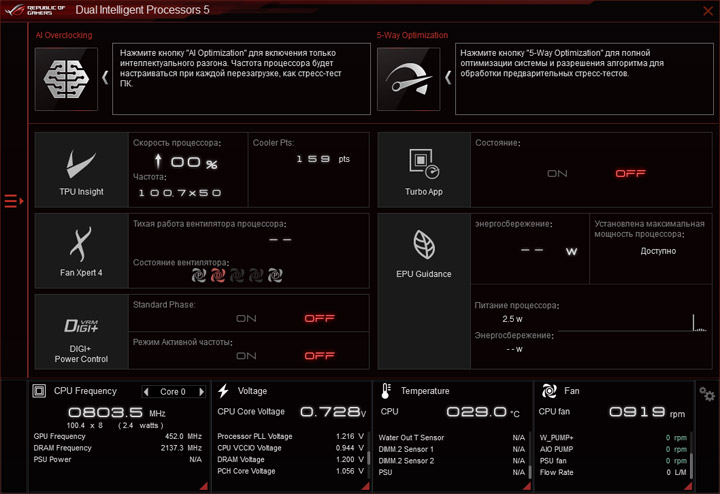Turn Turbo App state OFF

[x=630, y=174]
